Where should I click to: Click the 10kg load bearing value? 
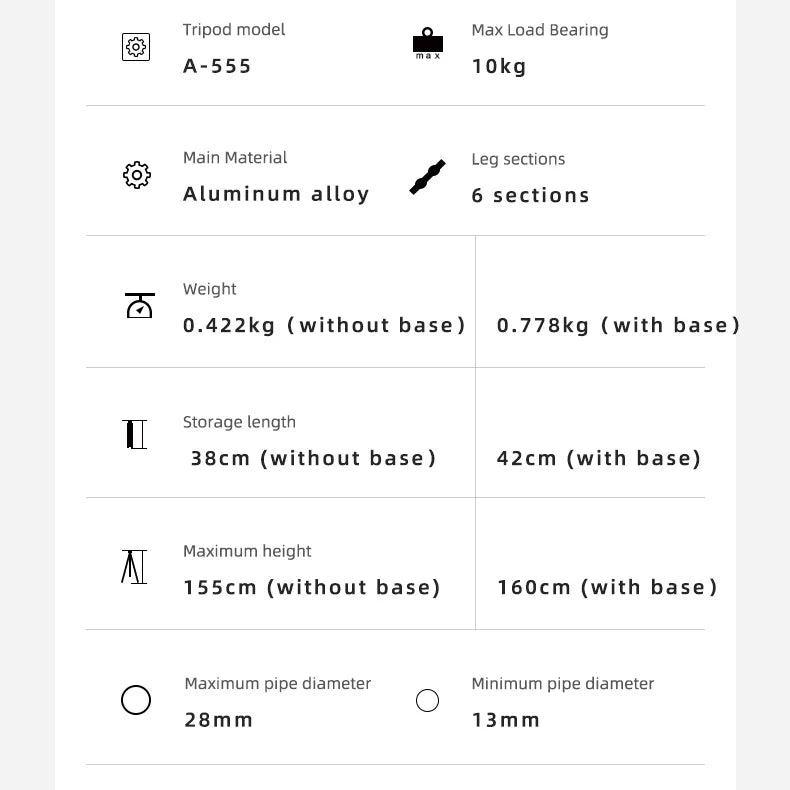click(499, 67)
